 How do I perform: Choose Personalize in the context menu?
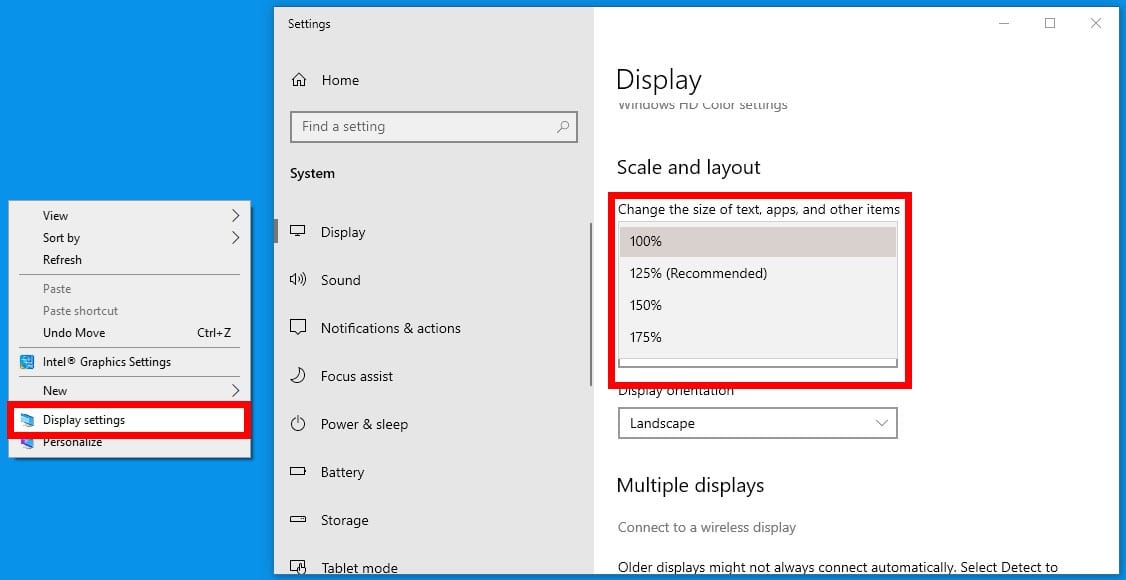[72, 442]
